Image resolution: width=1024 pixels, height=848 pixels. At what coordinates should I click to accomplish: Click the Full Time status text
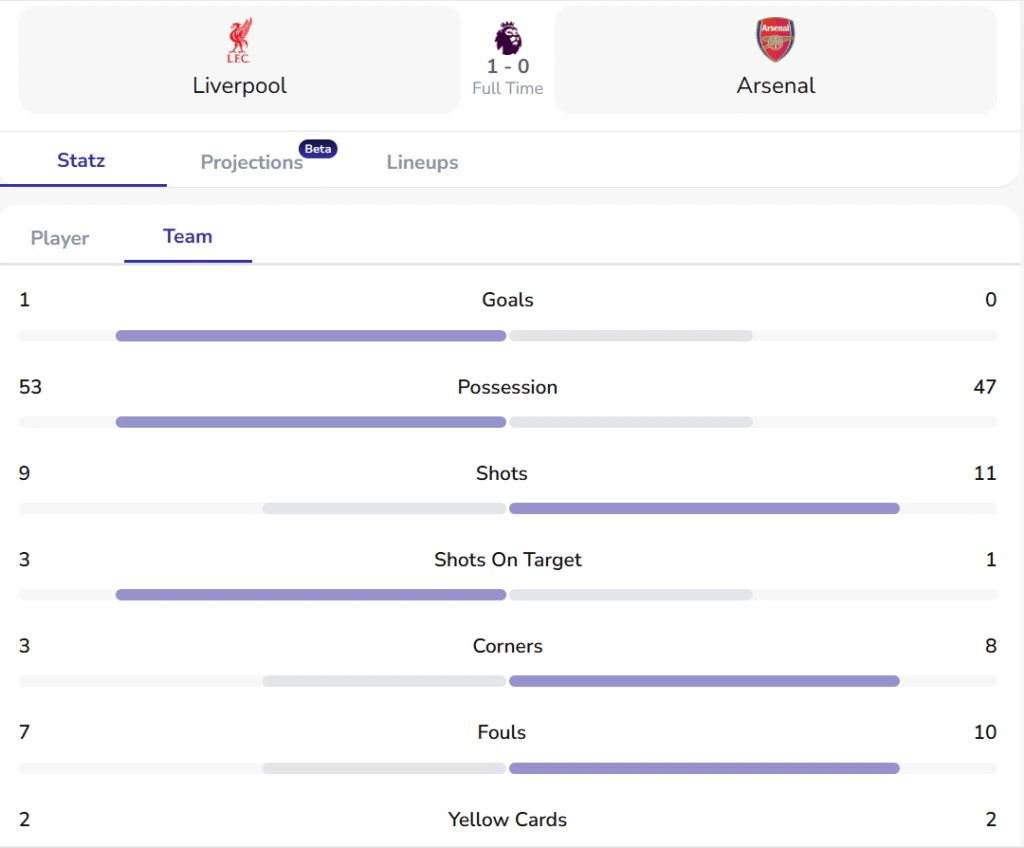pos(508,89)
